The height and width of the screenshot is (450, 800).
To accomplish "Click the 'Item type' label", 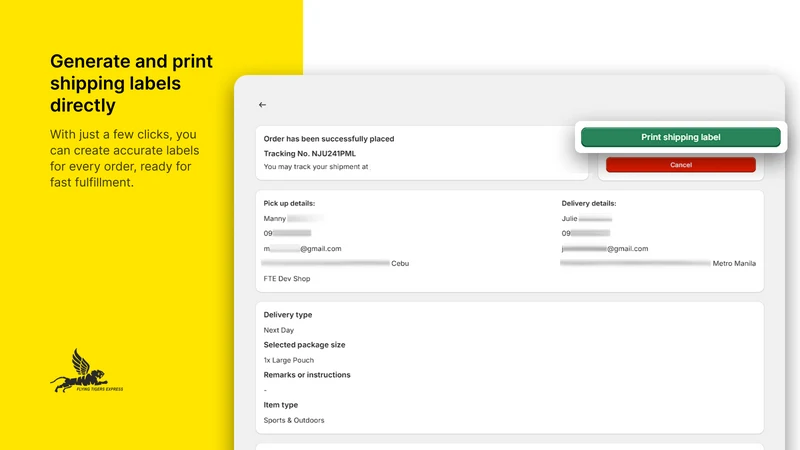I will 281,405.
